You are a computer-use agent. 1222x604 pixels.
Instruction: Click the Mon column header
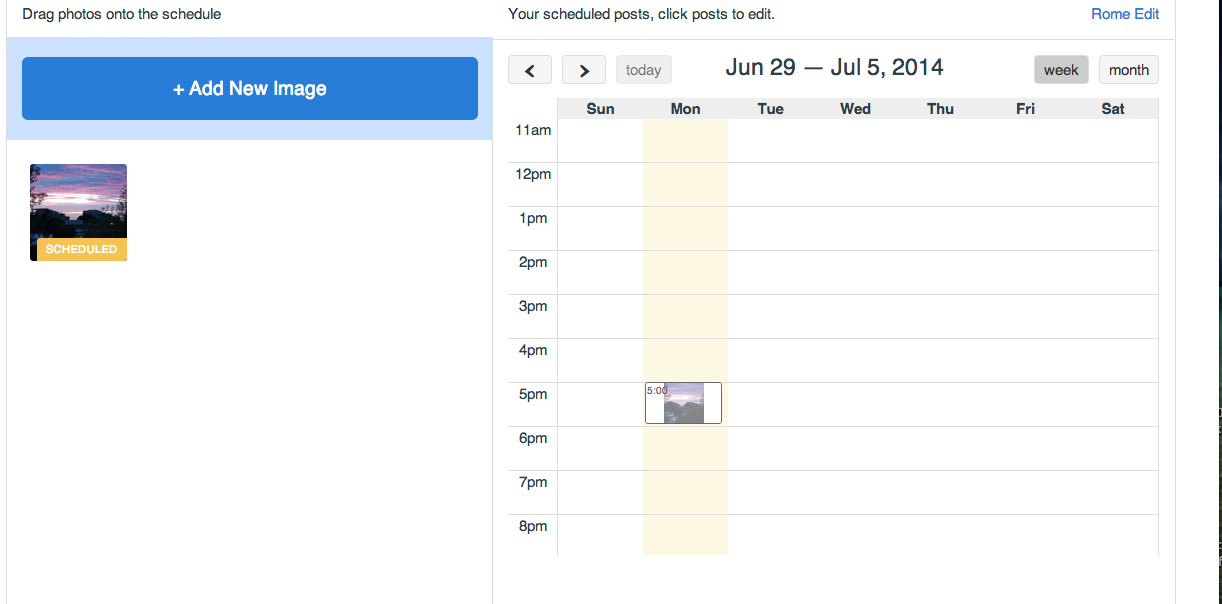click(x=685, y=109)
